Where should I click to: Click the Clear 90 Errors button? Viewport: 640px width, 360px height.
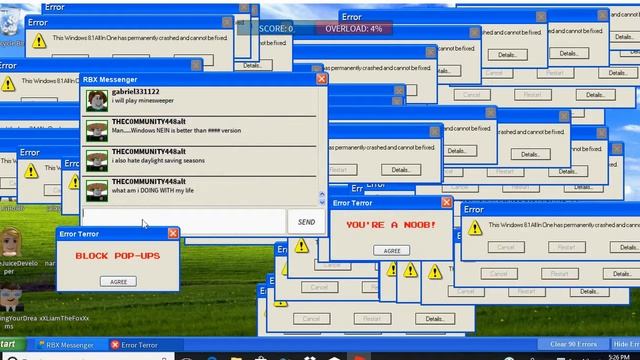(x=573, y=344)
